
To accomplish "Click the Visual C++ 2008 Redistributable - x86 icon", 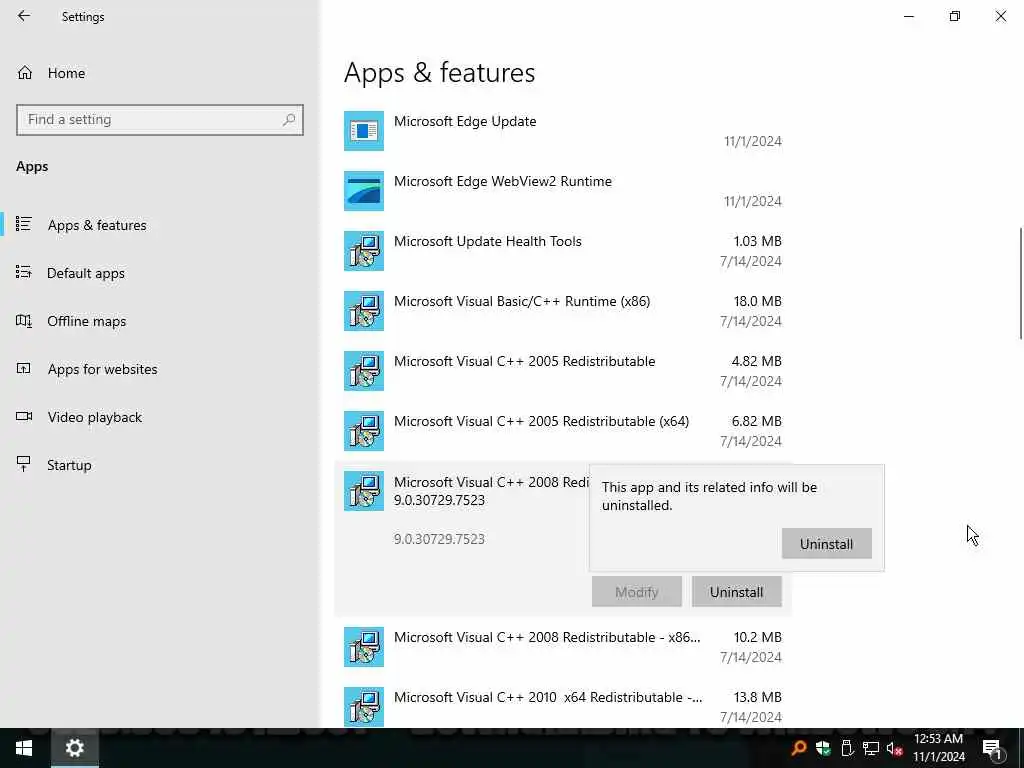I will point(364,647).
